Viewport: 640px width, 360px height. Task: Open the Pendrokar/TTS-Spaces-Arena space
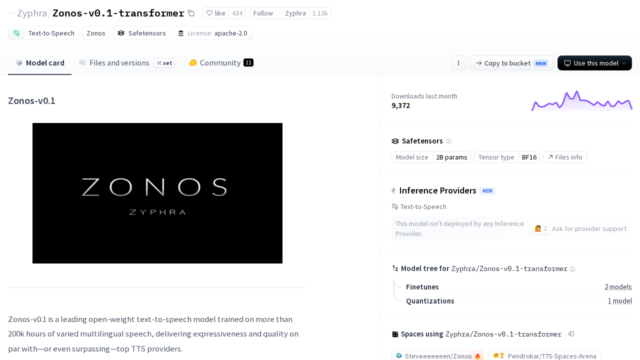pos(545,356)
